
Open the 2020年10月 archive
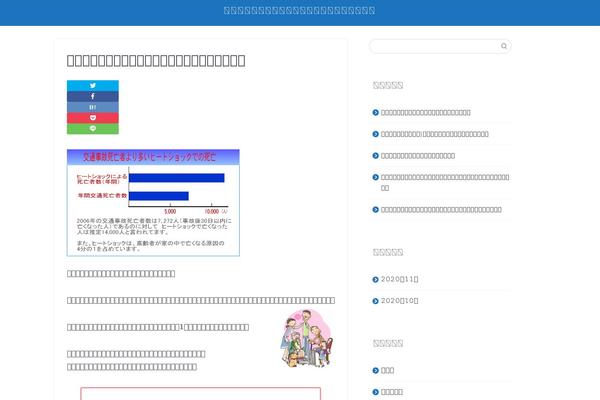pos(399,301)
